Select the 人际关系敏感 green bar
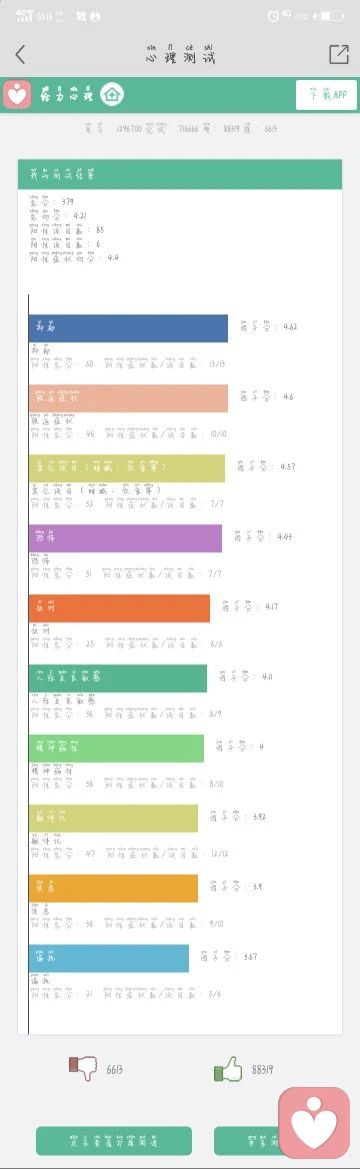This screenshot has width=360, height=1169. 118,678
